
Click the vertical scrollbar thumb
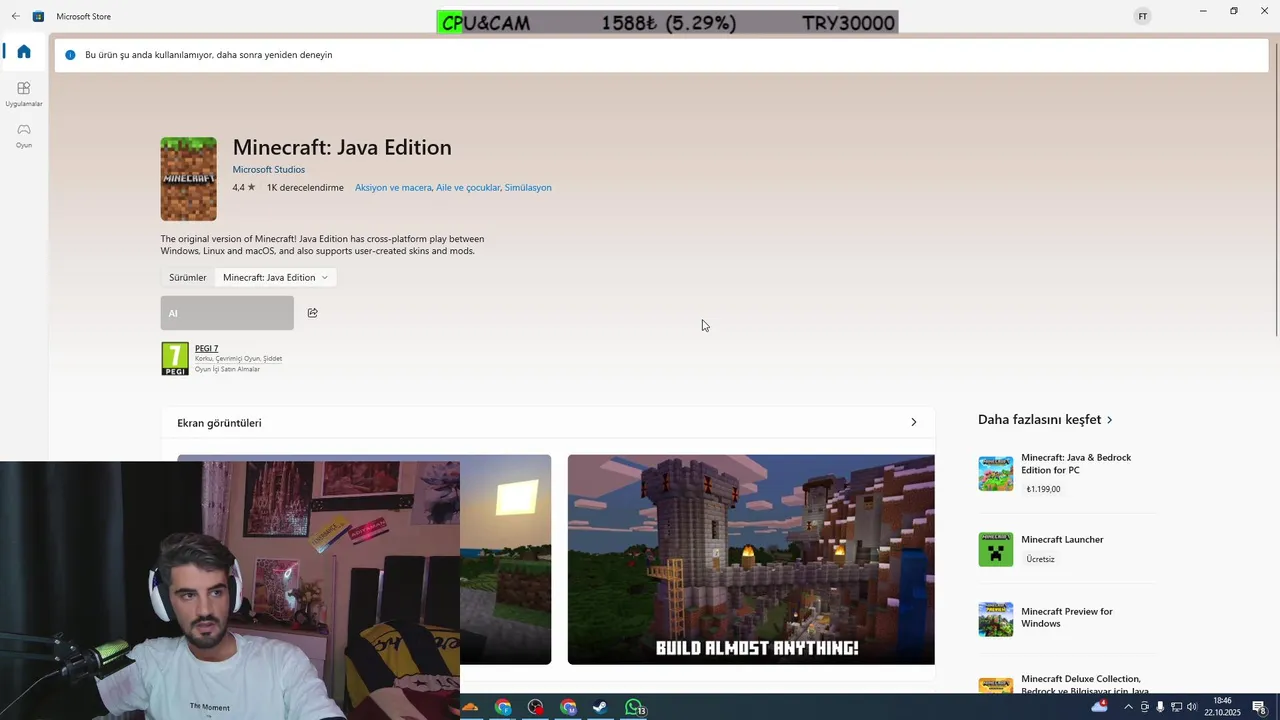point(1275,189)
